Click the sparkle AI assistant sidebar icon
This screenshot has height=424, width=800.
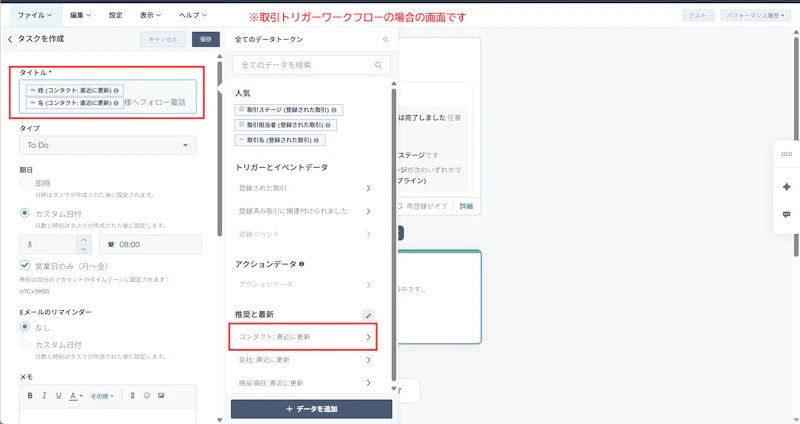pyautogui.click(x=786, y=187)
